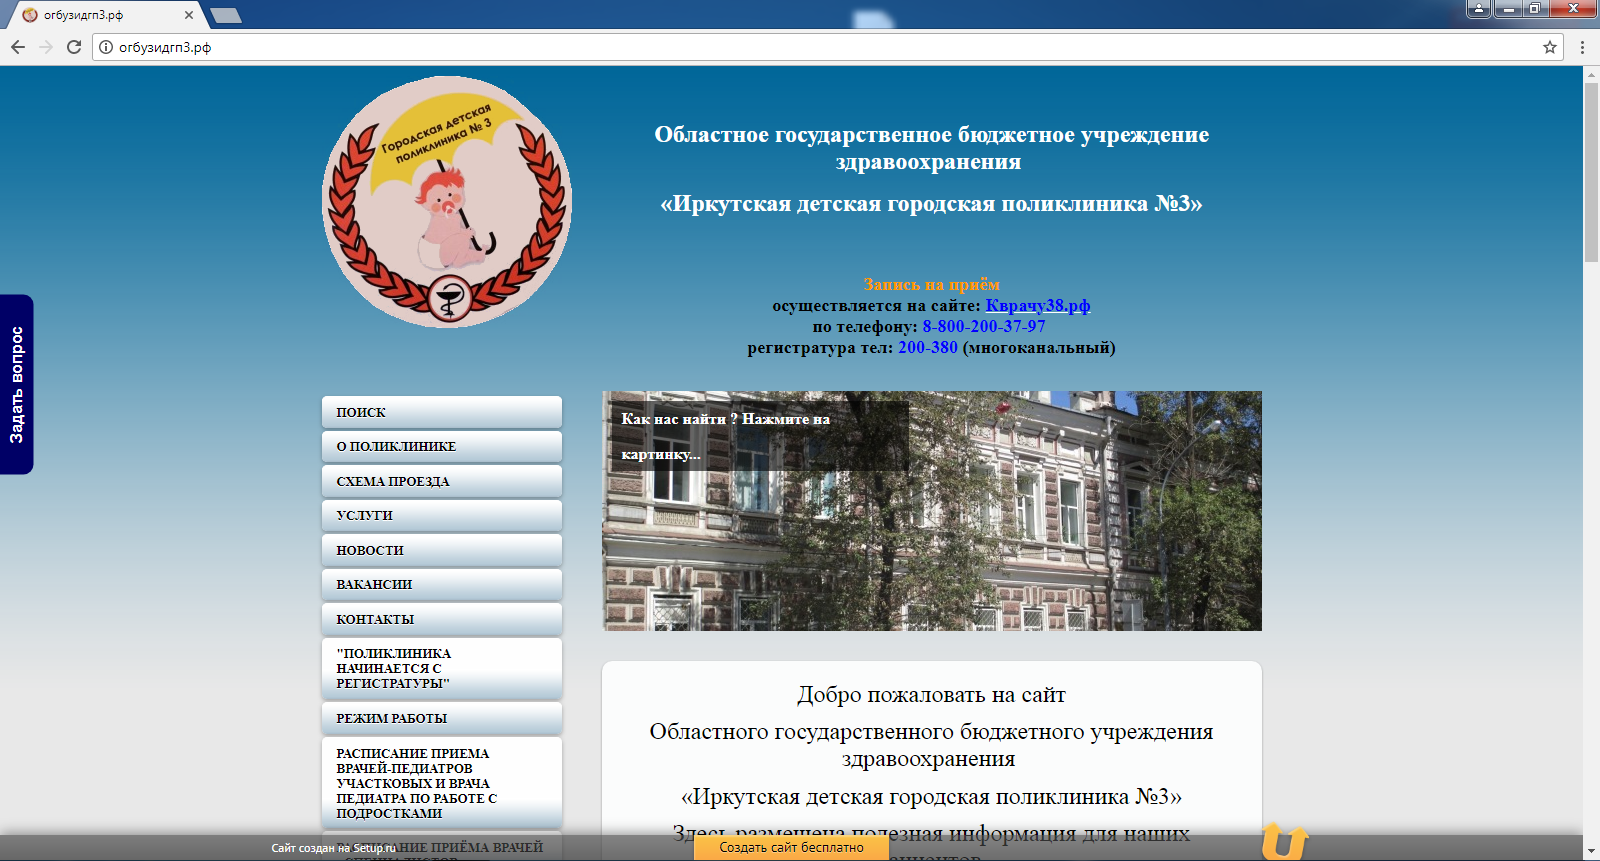Click scrollbar up arrow
The width and height of the screenshot is (1600, 861).
point(1591,74)
